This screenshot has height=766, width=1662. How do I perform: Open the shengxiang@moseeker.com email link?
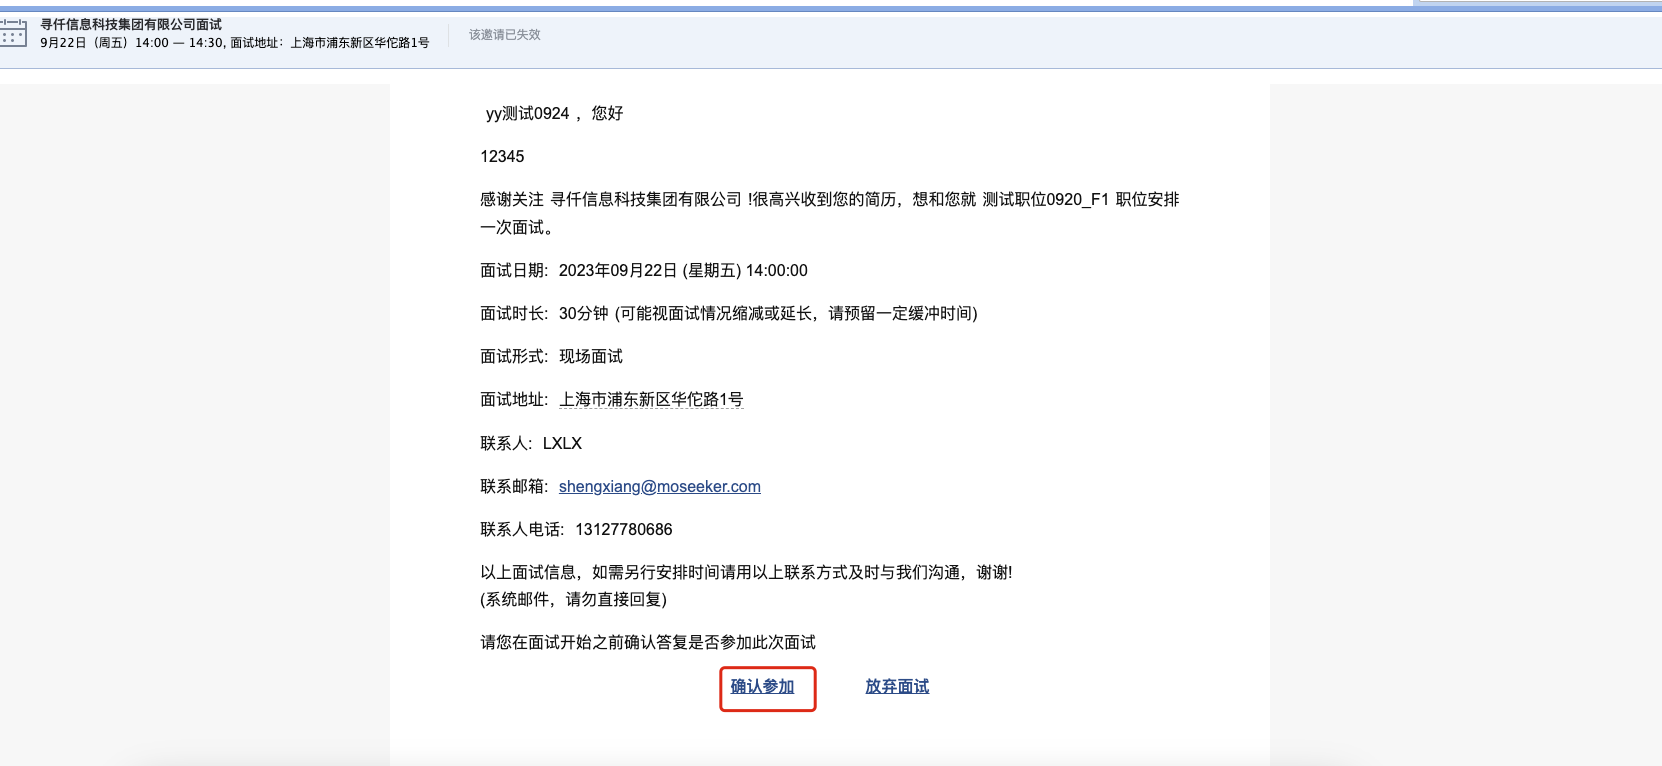659,486
